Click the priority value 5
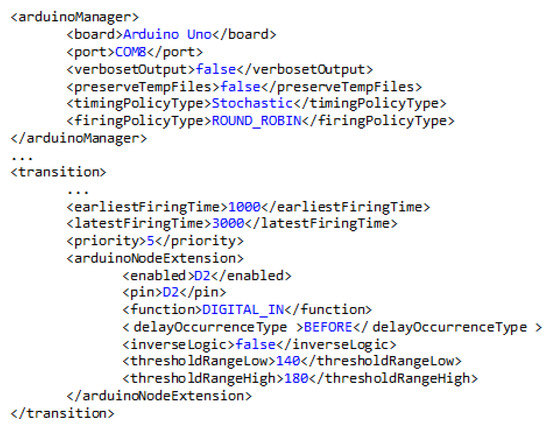Screen dimensions: 550x430 (x=150, y=241)
